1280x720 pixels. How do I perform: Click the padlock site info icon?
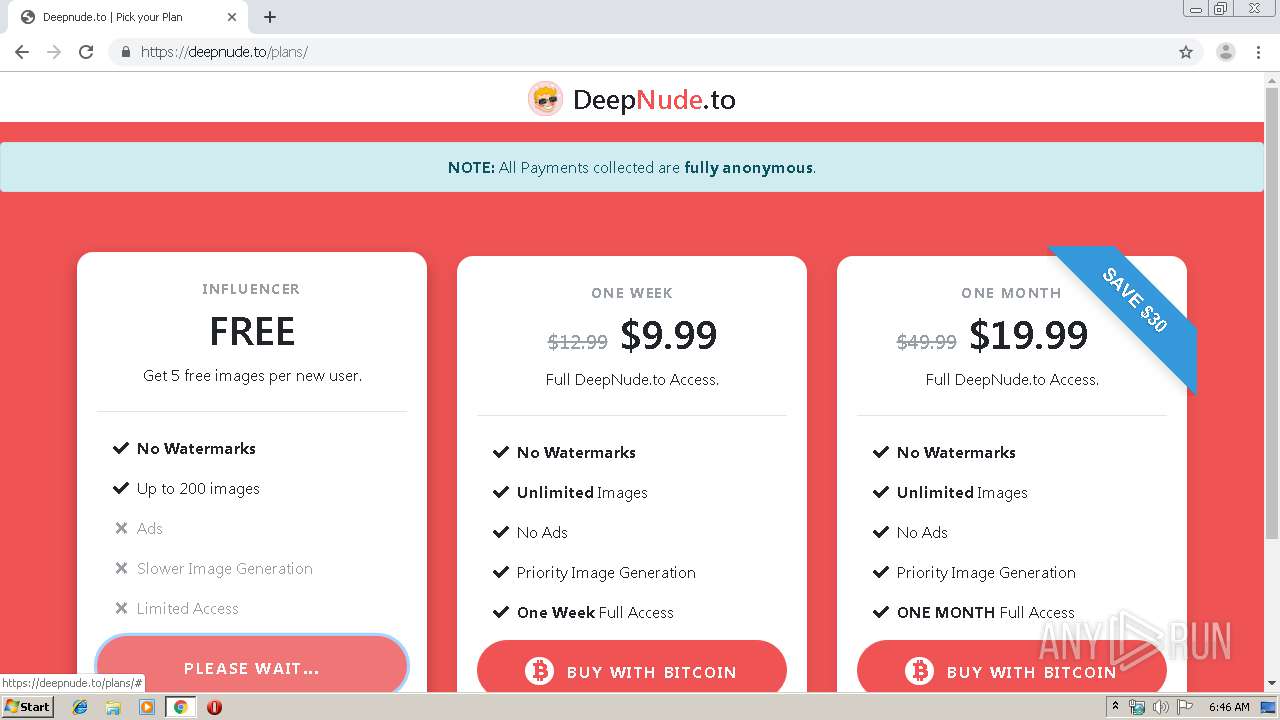(125, 52)
